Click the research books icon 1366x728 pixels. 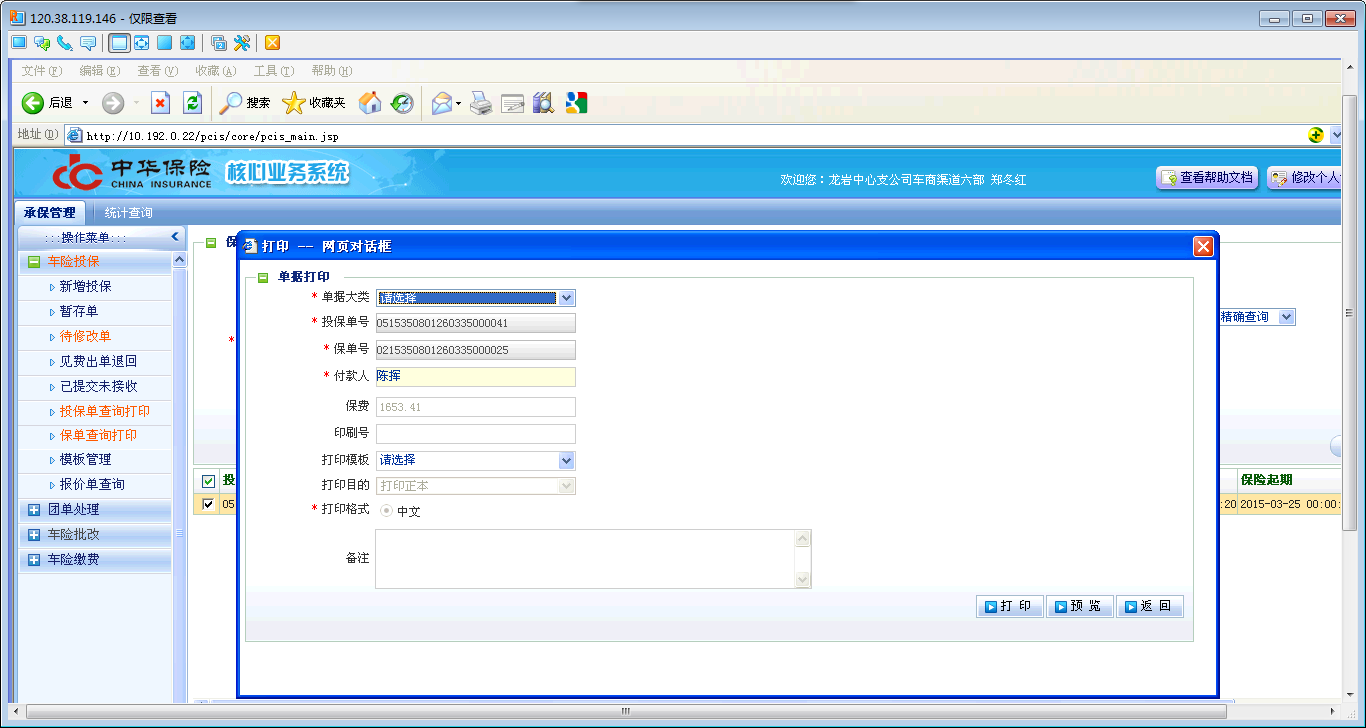(x=543, y=103)
